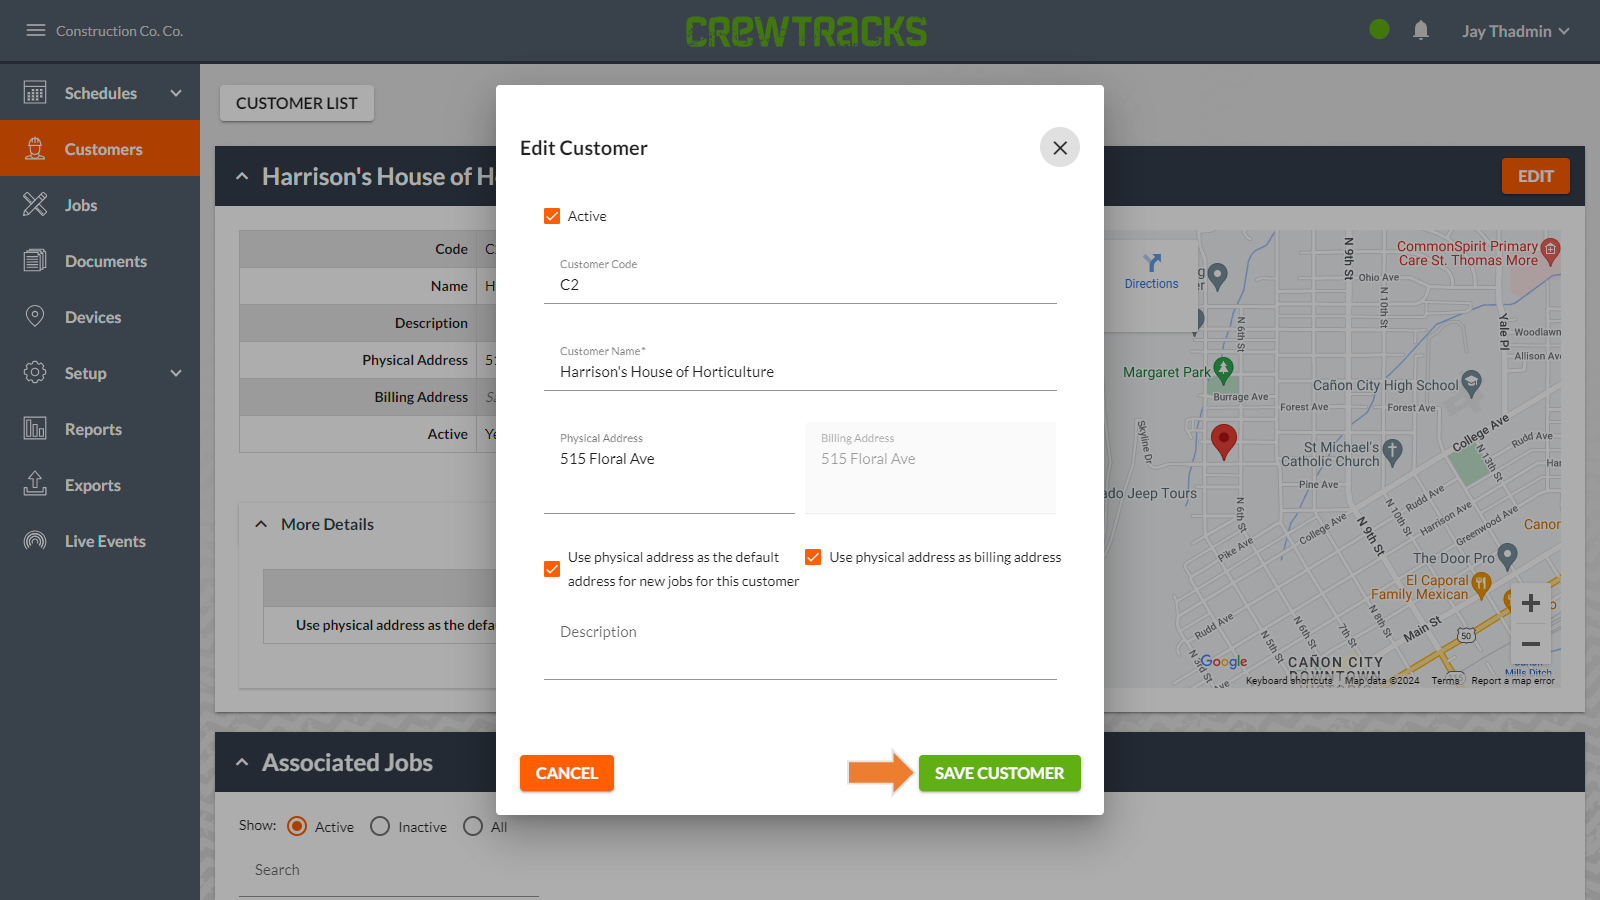Click the CrewTracks logo

tap(806, 31)
